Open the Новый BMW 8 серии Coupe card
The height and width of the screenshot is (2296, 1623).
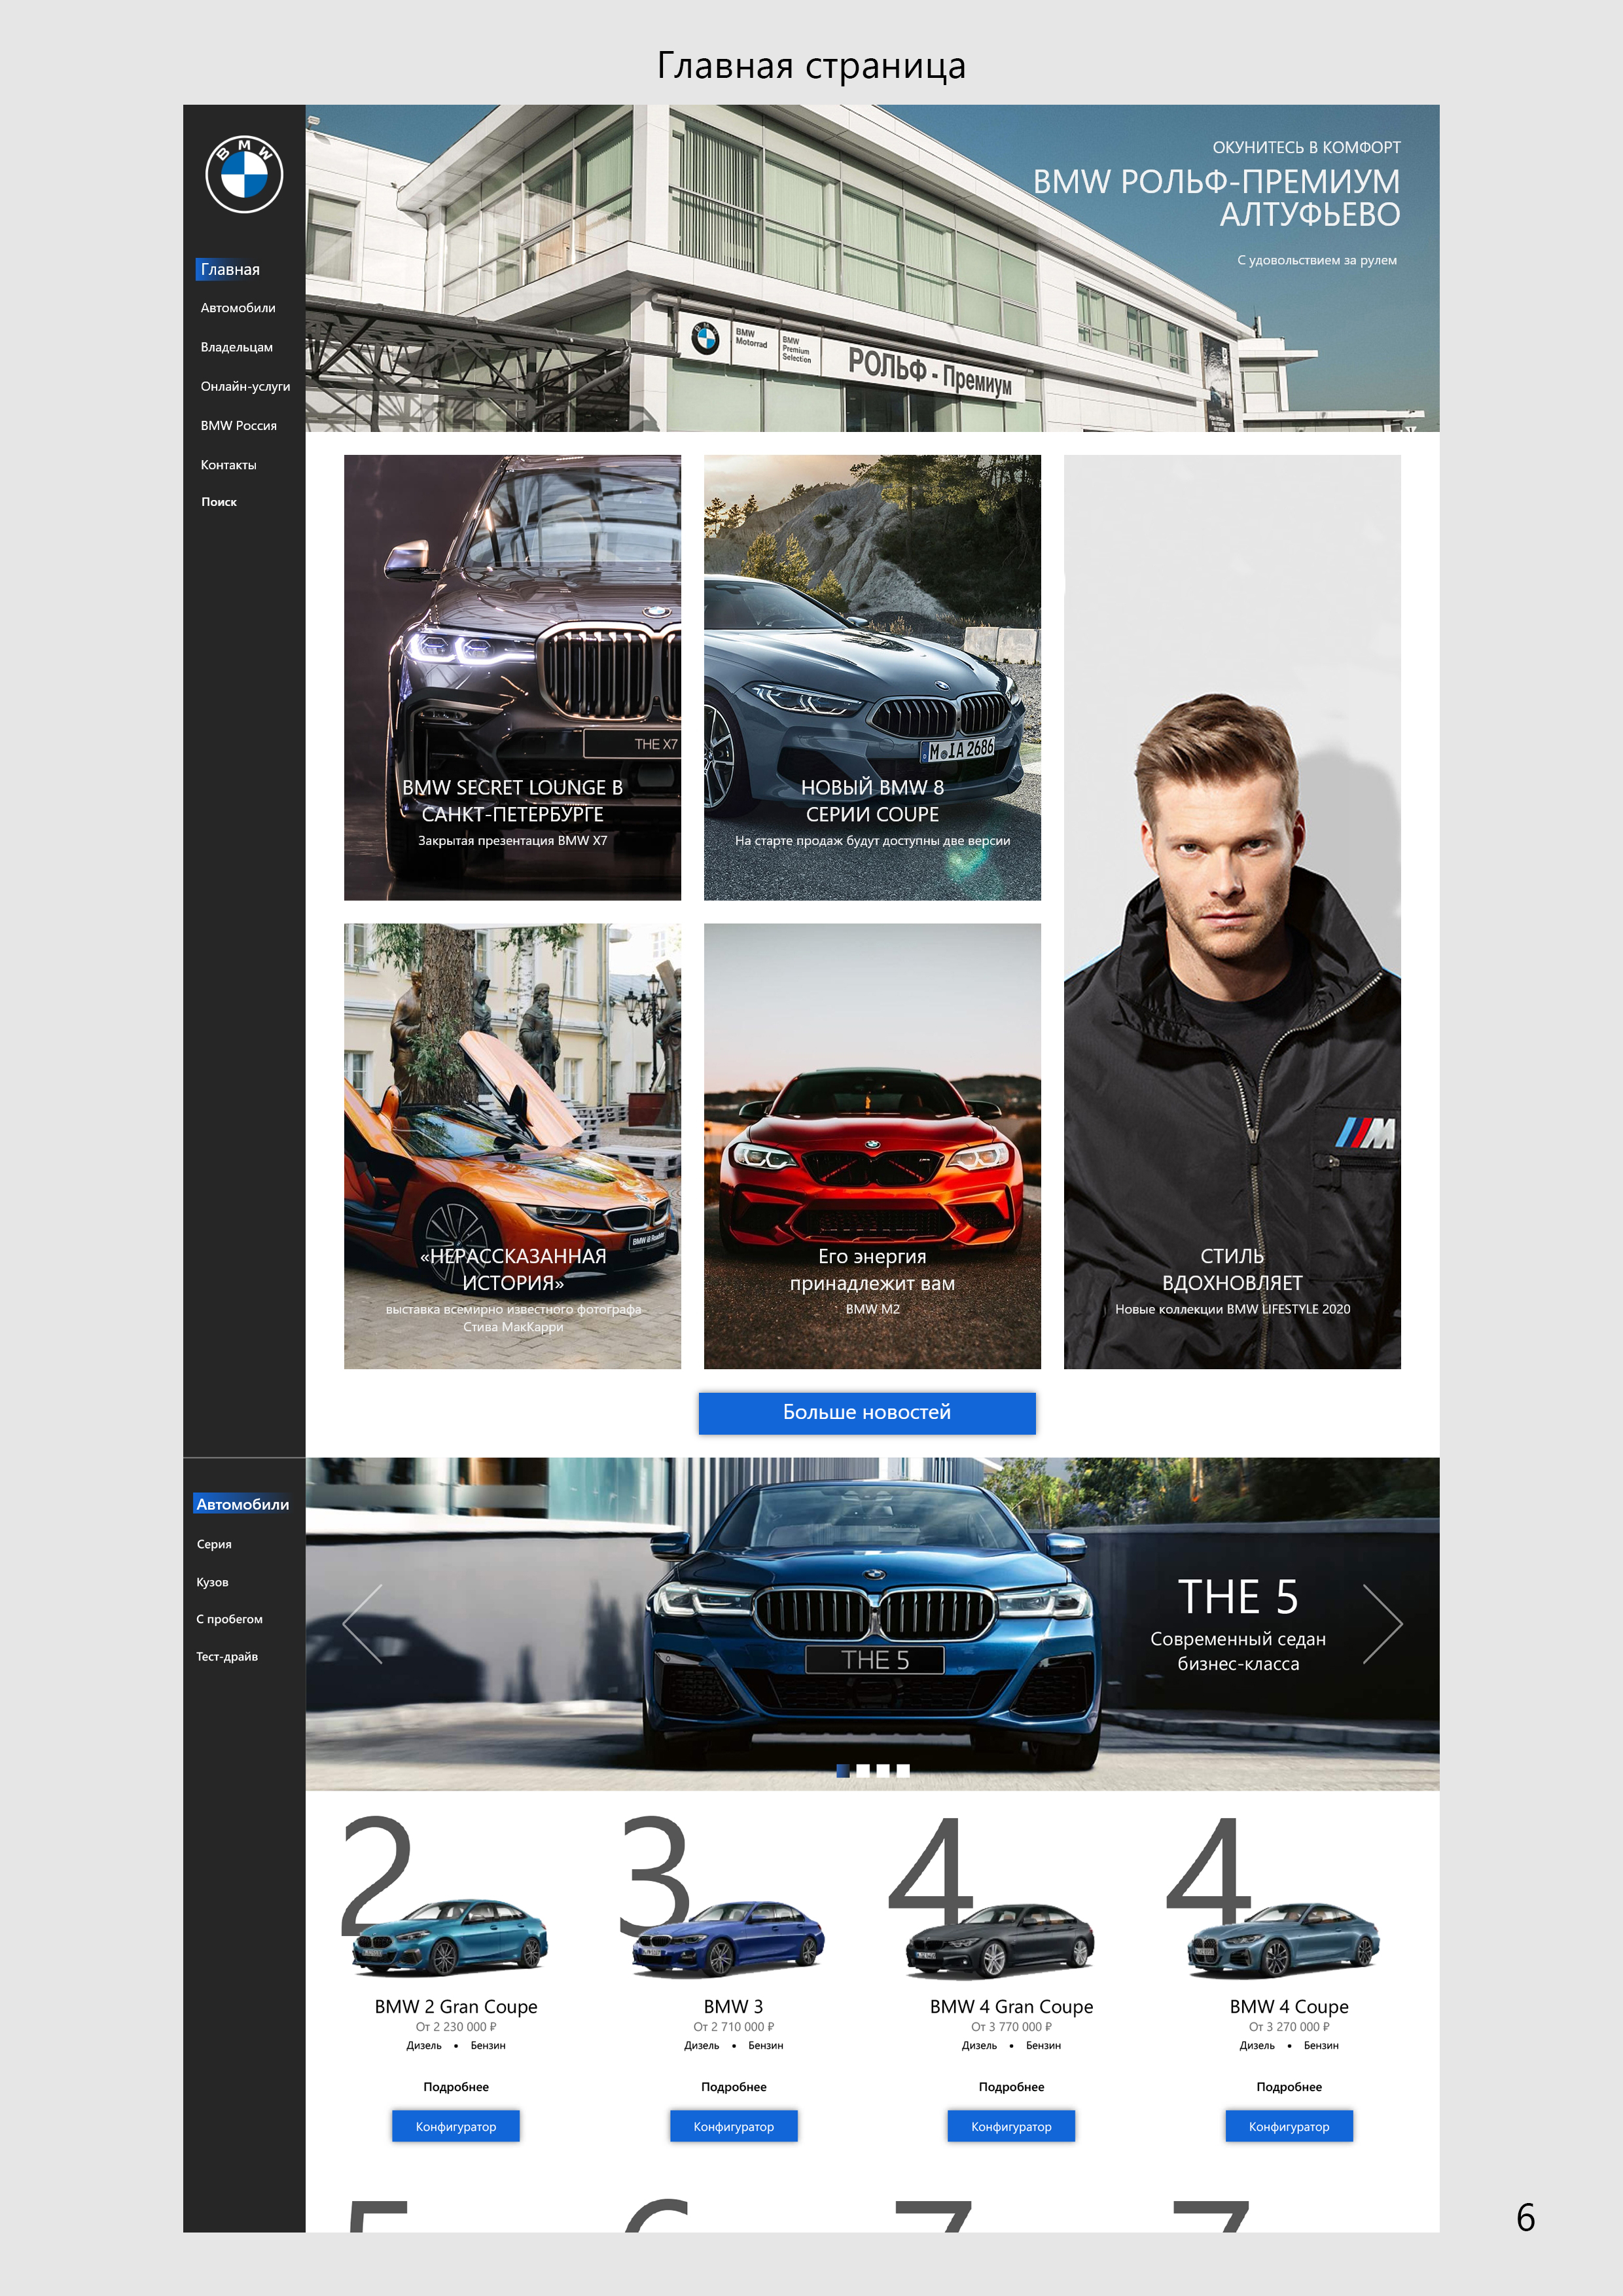(x=872, y=678)
